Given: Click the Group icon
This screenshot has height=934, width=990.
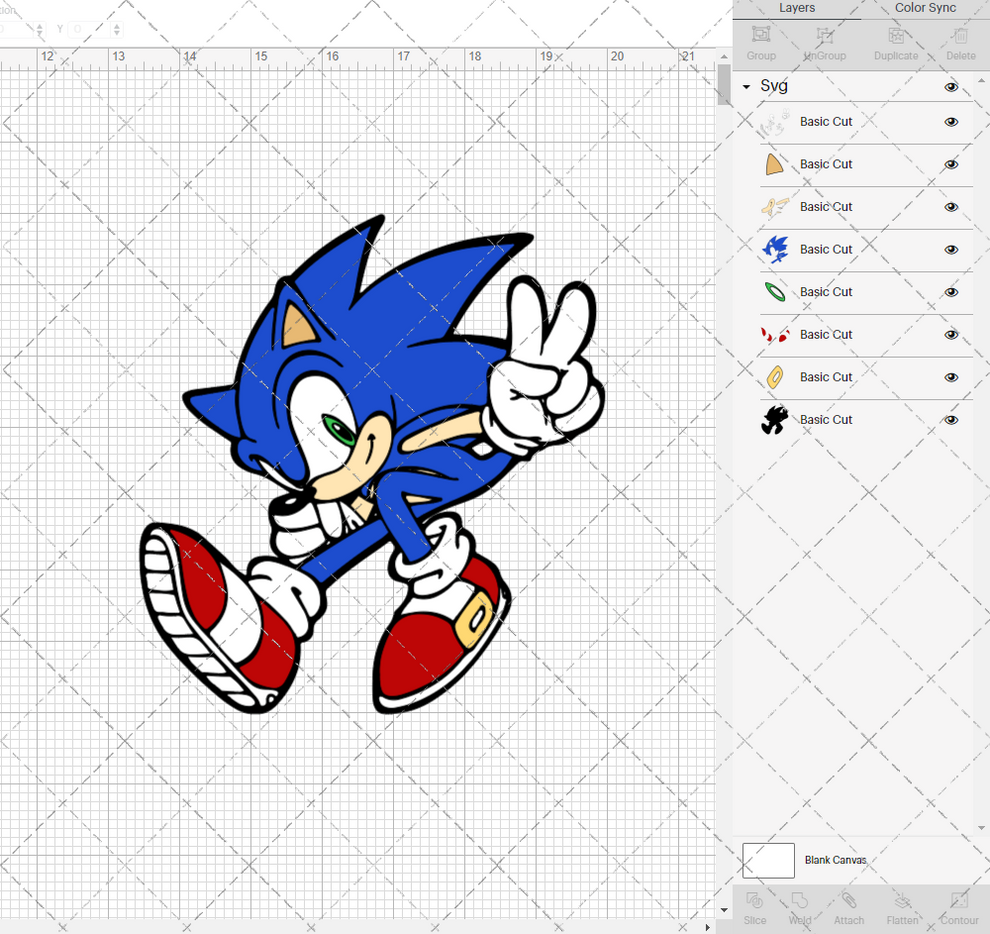Looking at the screenshot, I should click(760, 42).
